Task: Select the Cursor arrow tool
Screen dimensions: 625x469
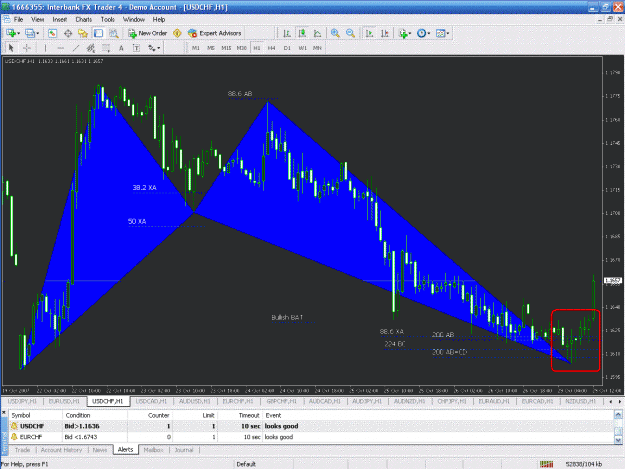Action: 11,48
